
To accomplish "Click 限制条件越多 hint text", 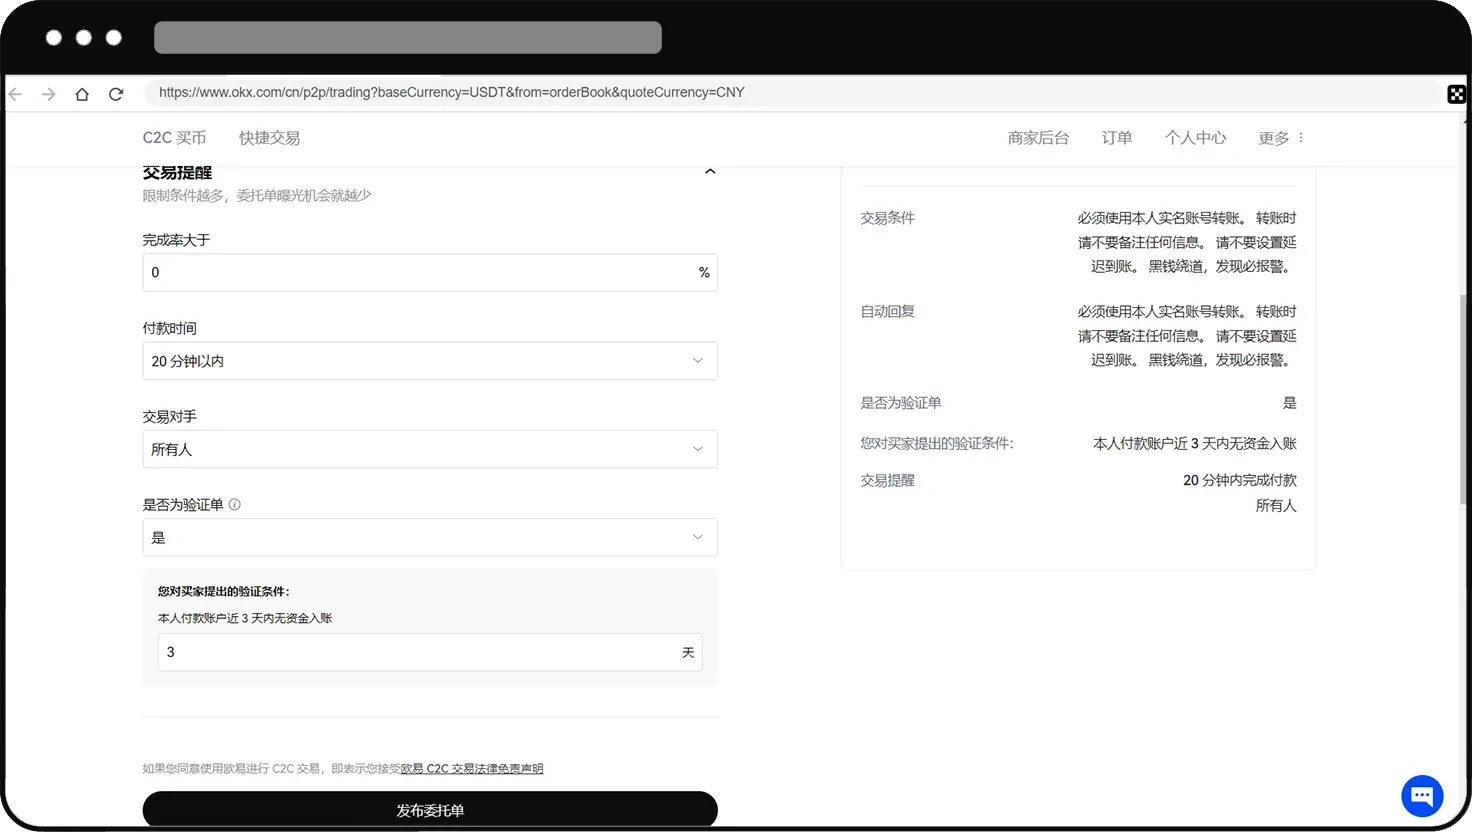I will [x=257, y=195].
